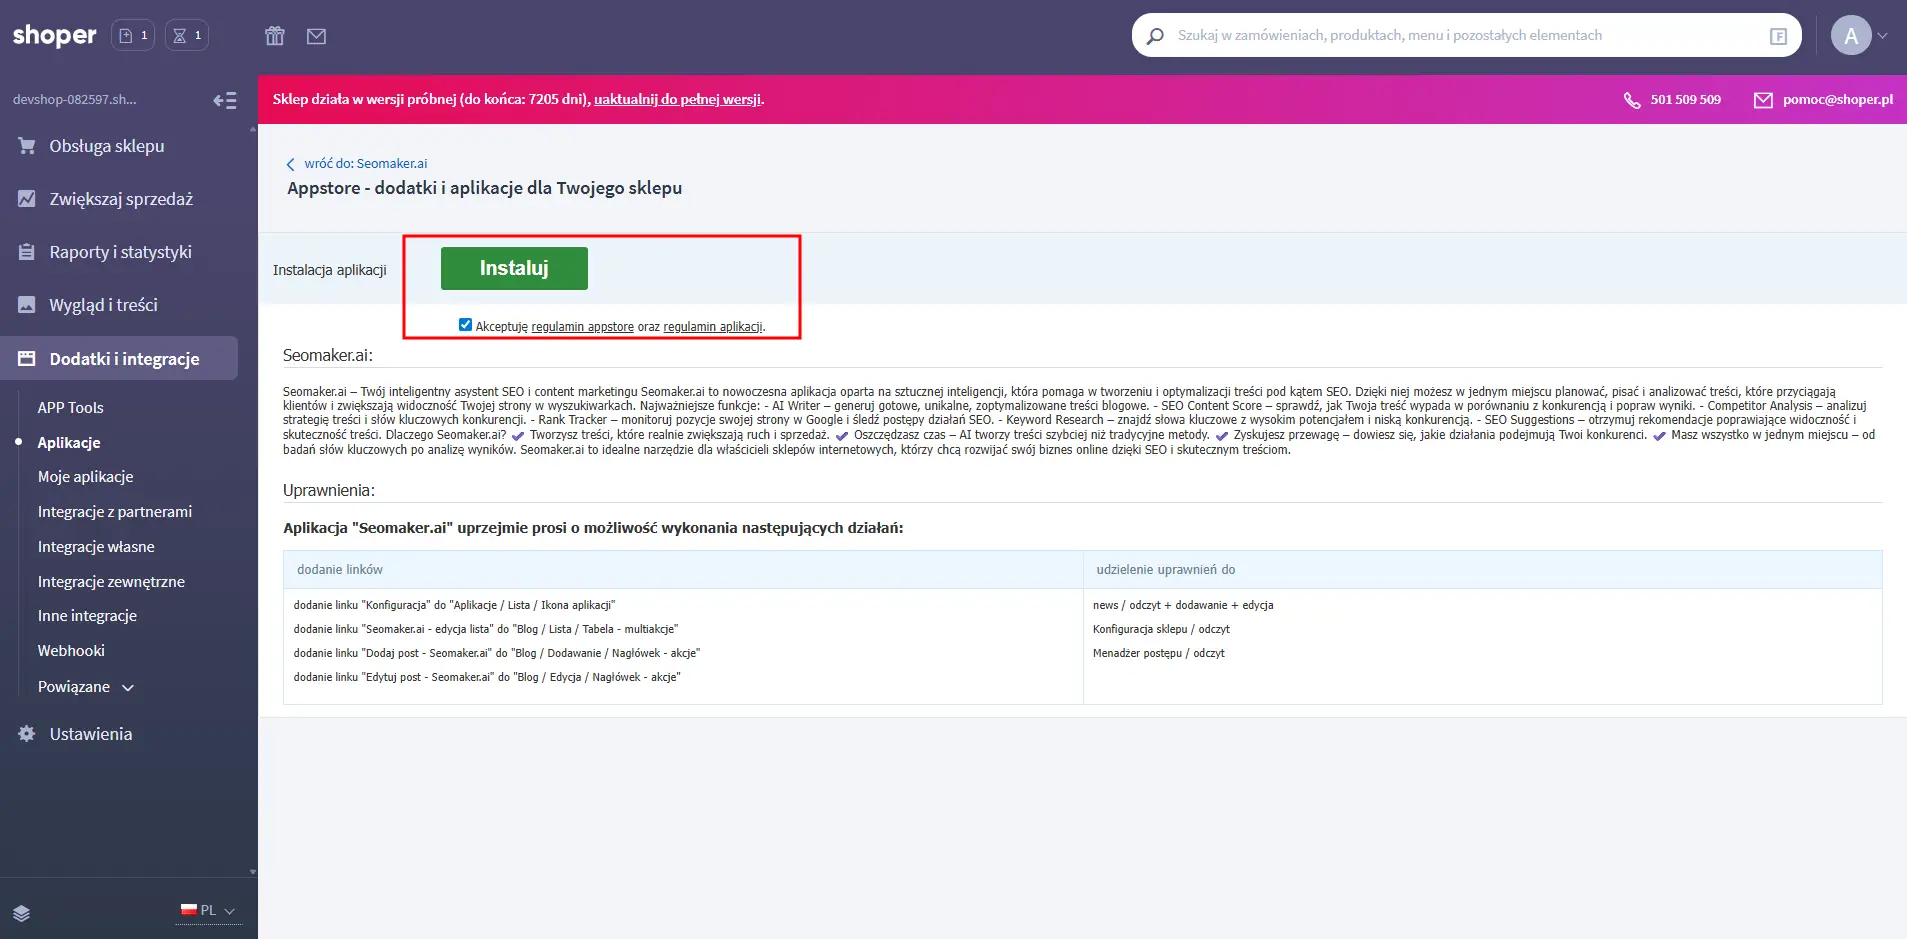Viewport: 1907px width, 939px height.
Task: Click the 'Dodaj post - Seomaker.ai' link row
Action: pyautogui.click(x=497, y=653)
